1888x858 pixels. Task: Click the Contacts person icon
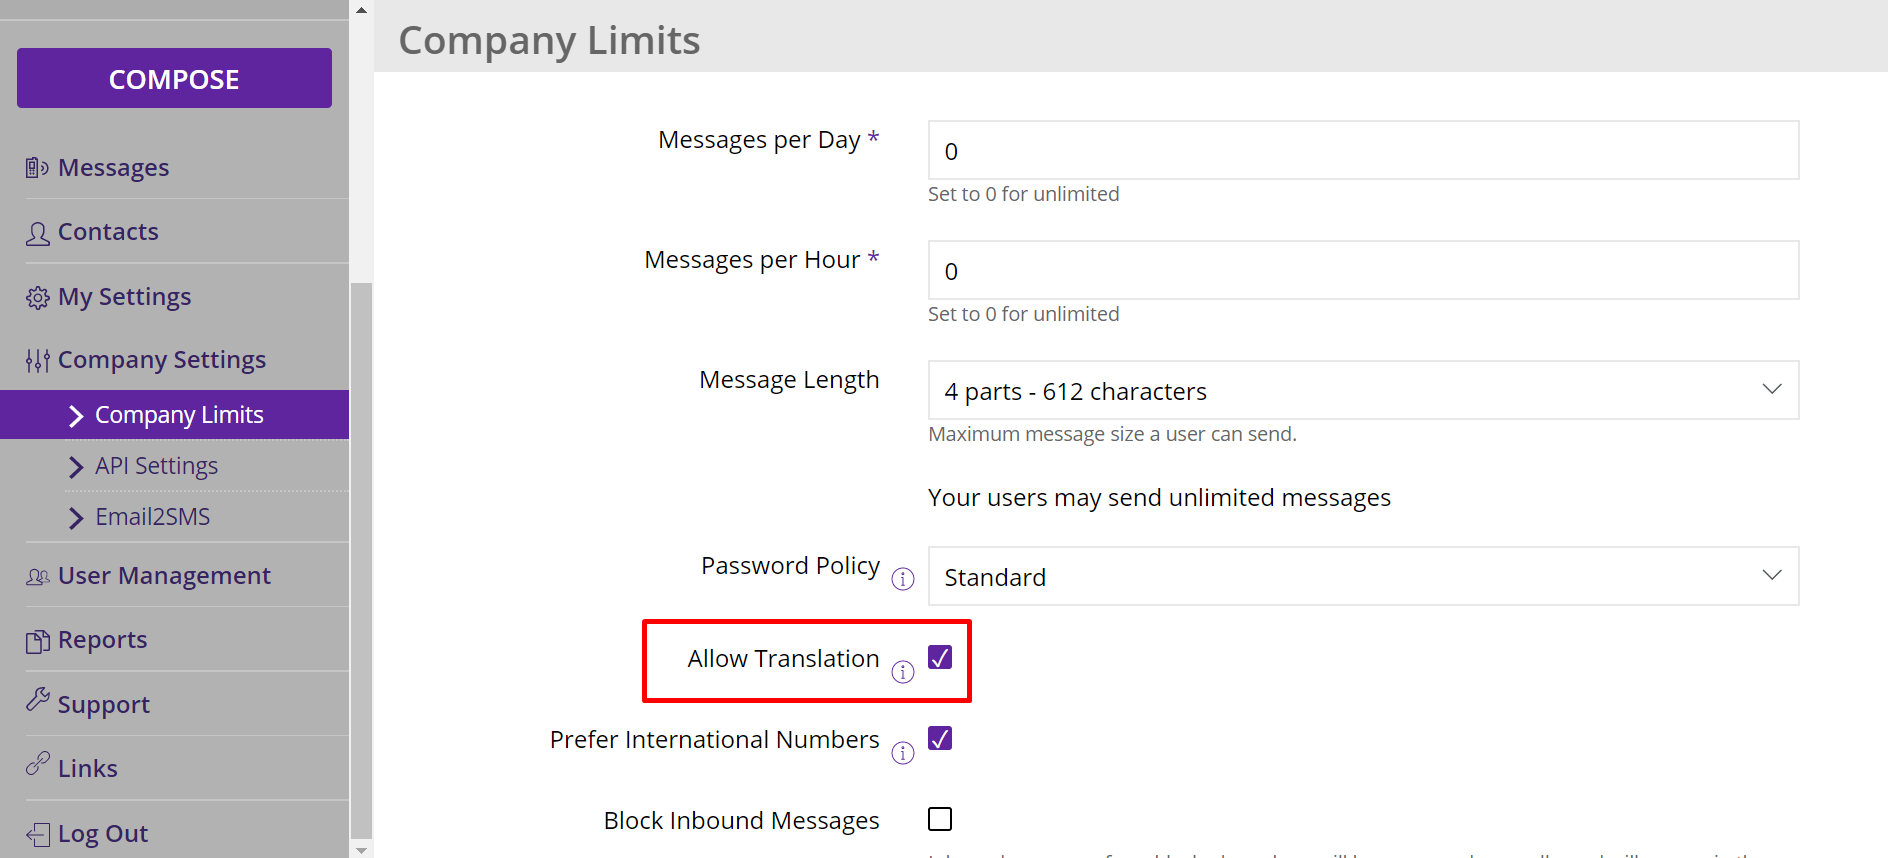pos(37,233)
